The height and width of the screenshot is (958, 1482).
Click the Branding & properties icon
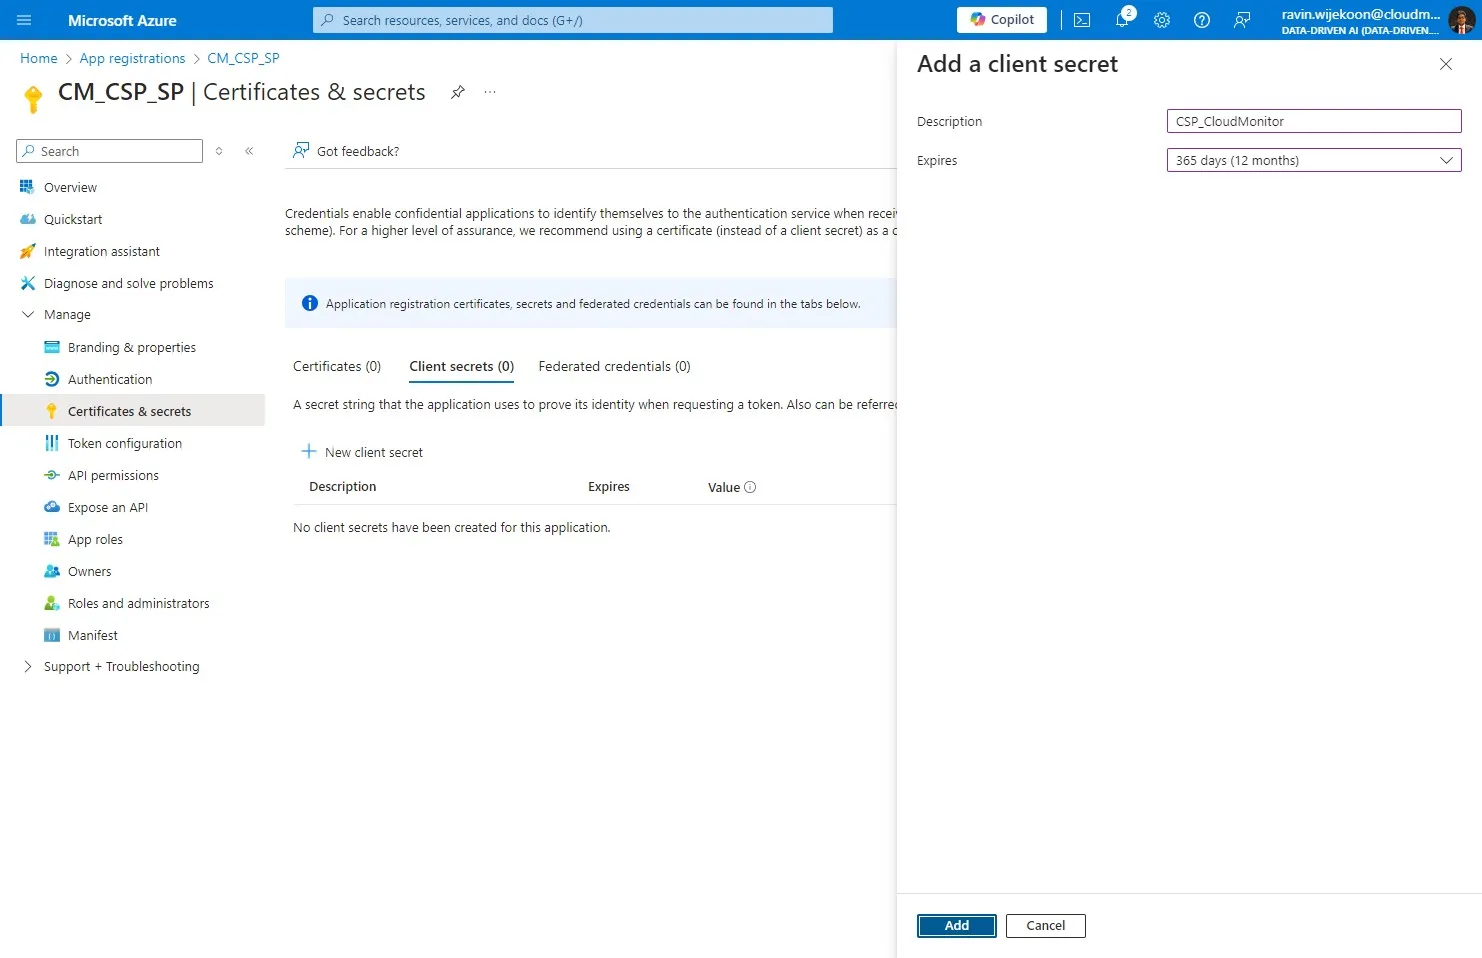tap(52, 347)
